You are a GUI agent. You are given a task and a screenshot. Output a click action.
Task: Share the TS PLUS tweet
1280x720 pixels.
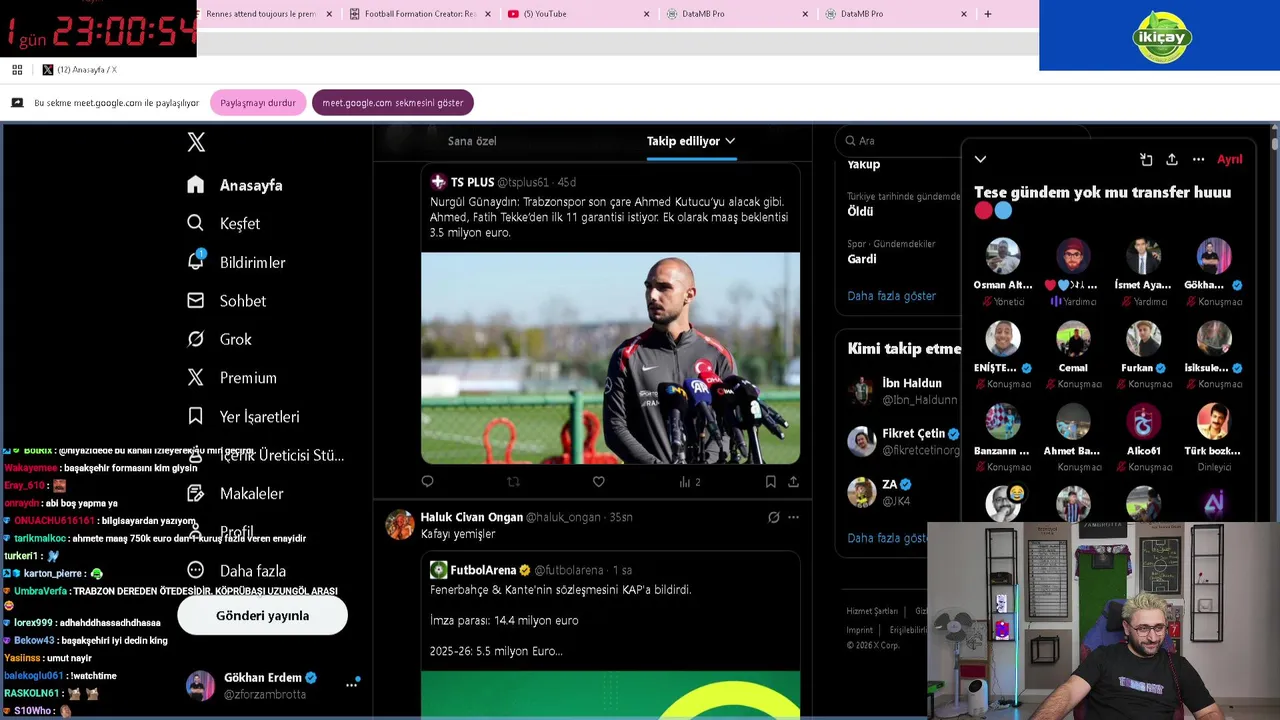click(793, 481)
